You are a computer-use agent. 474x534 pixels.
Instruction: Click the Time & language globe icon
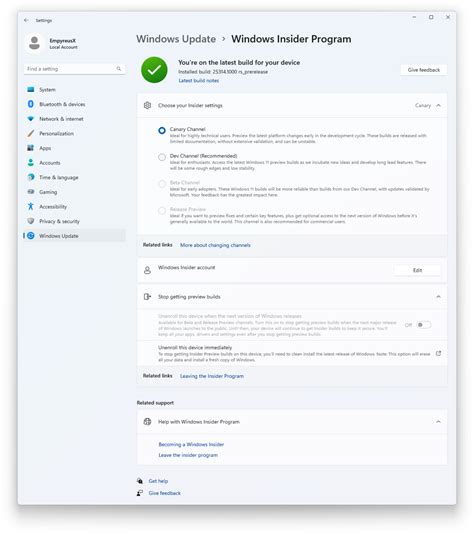tap(31, 177)
